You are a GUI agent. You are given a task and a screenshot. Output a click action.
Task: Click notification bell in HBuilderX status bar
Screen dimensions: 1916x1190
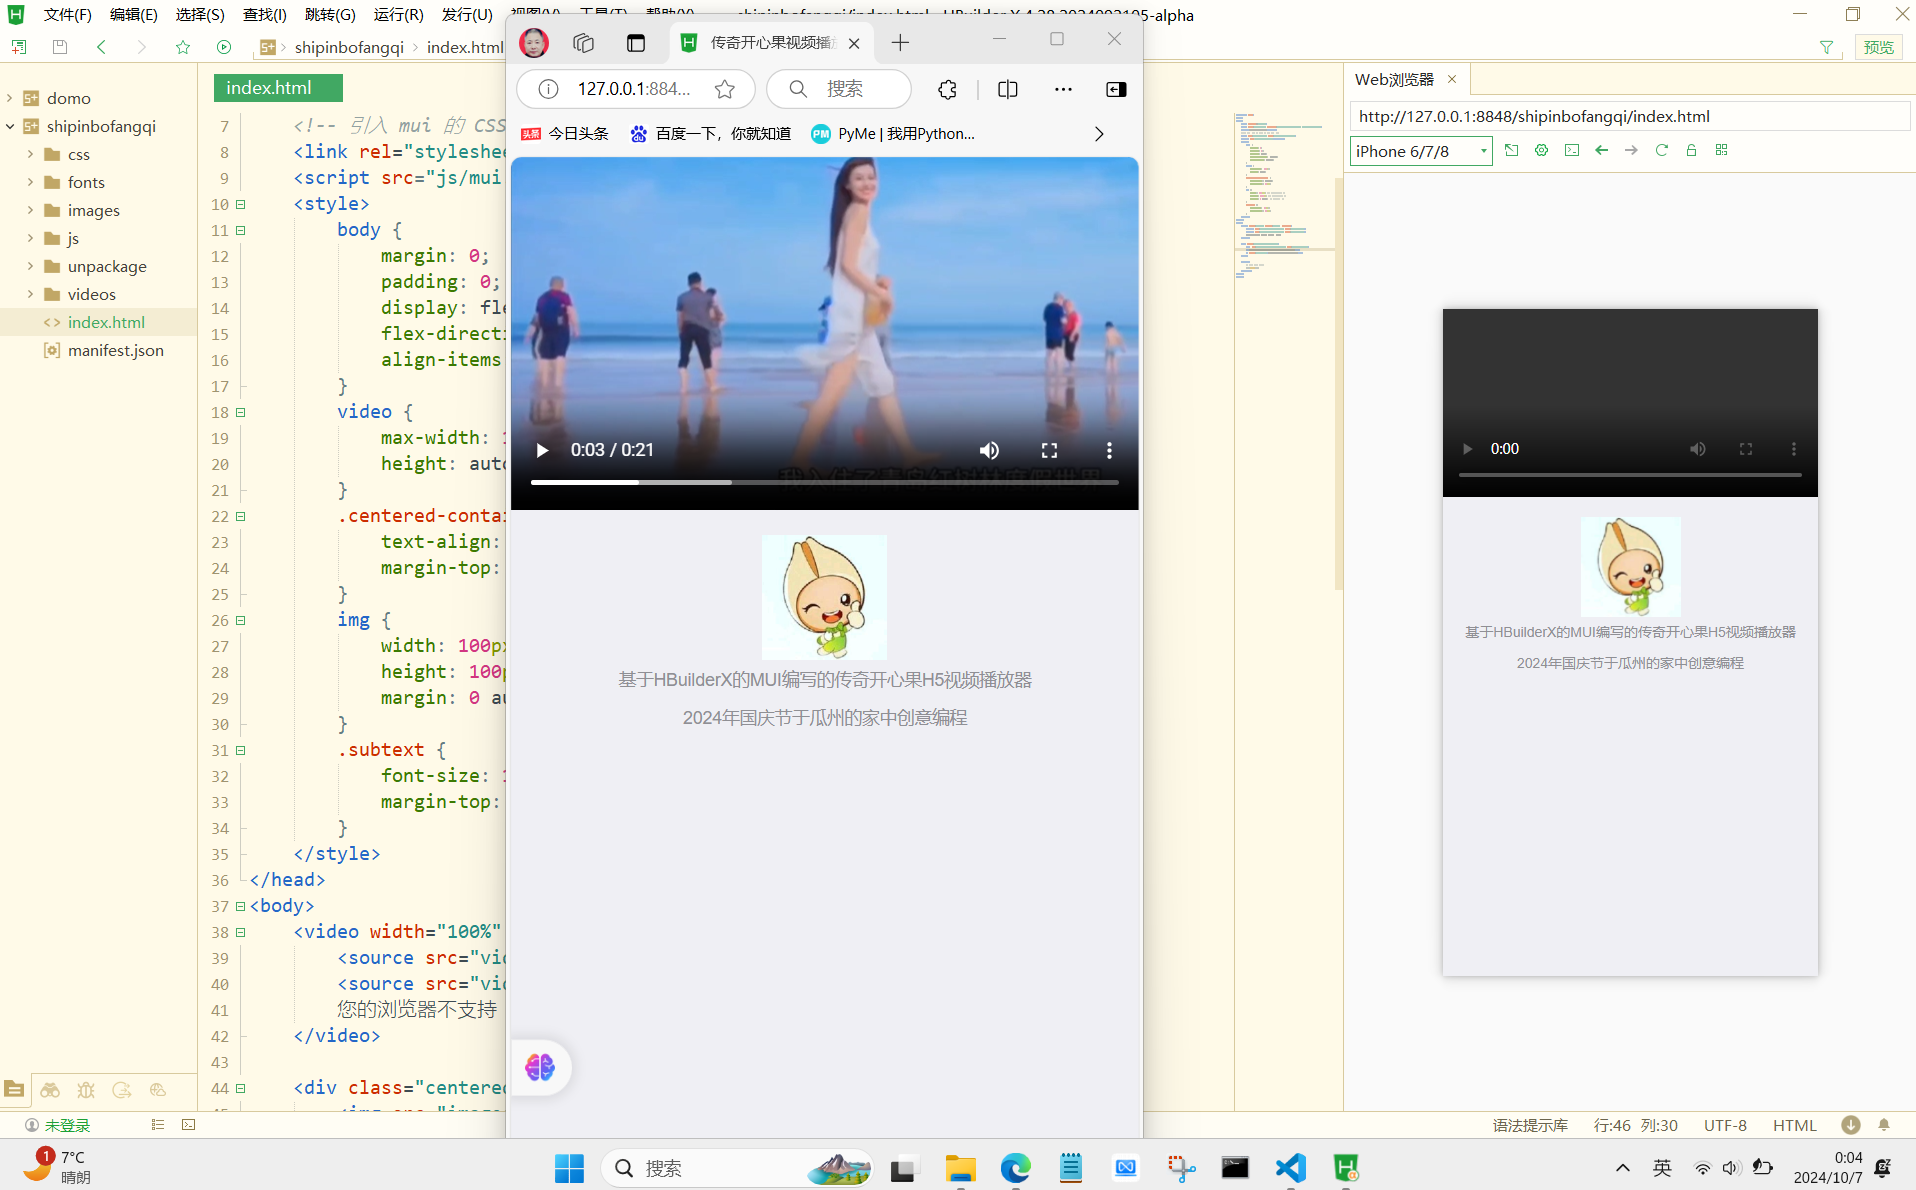pos(1884,1125)
